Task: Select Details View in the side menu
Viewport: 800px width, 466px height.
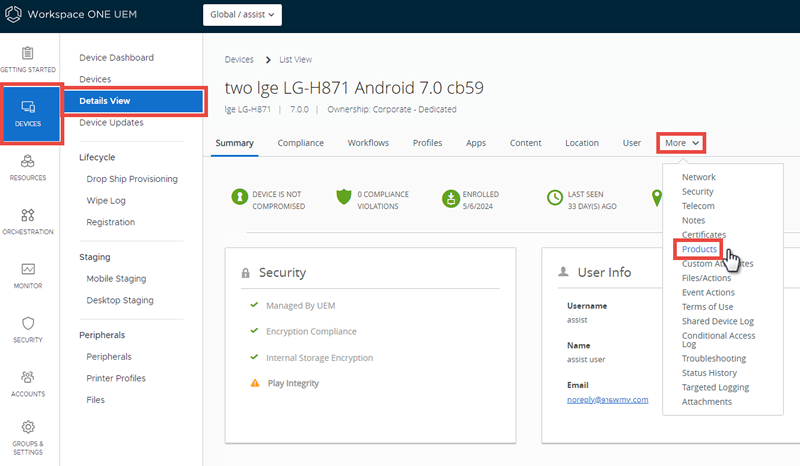Action: pyautogui.click(x=134, y=101)
